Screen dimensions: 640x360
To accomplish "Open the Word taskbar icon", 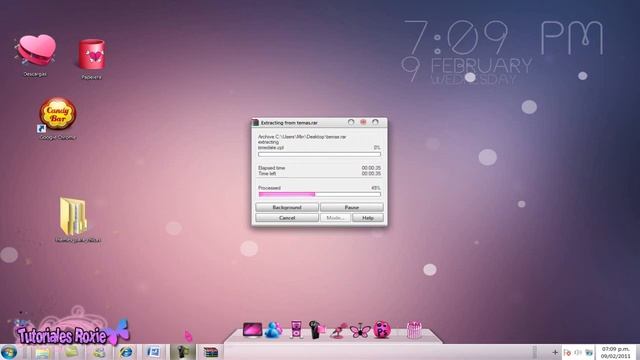I will pos(153,352).
